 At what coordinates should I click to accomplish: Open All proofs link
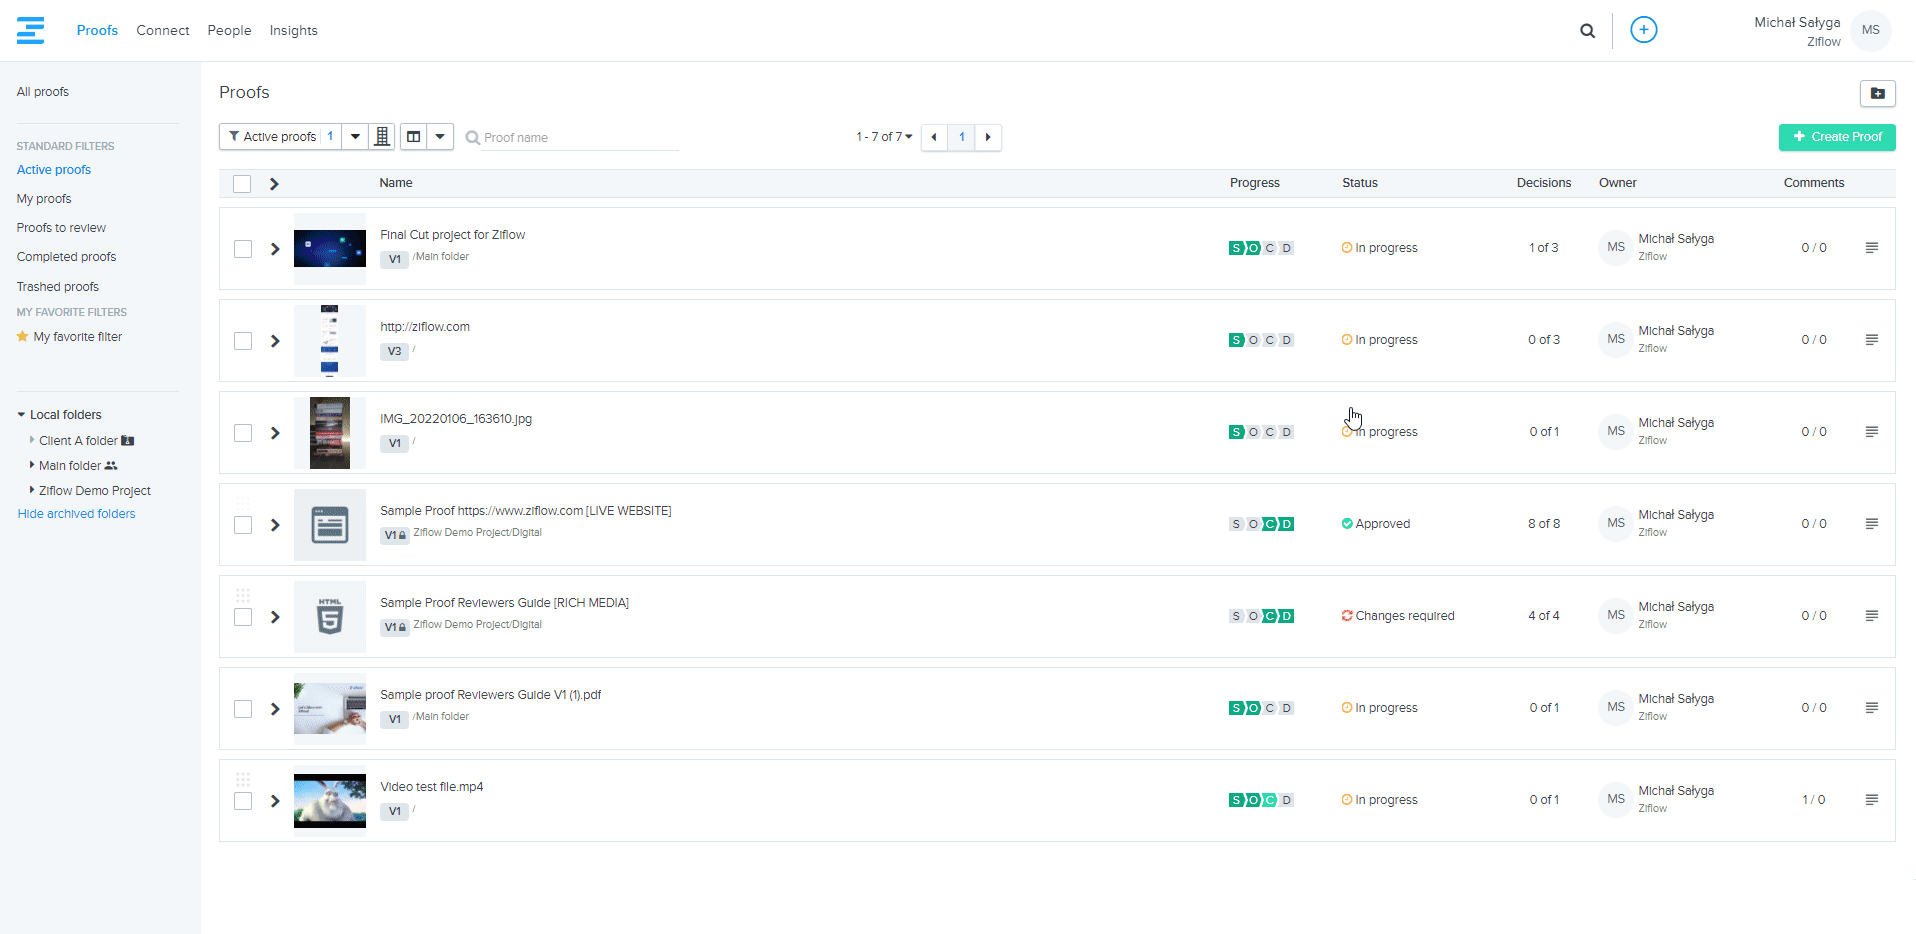click(43, 92)
